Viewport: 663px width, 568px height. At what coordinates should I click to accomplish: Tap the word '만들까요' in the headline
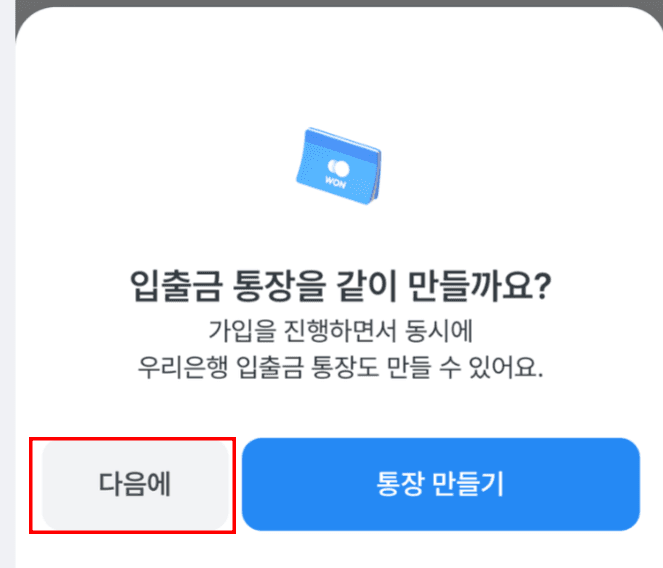tap(469, 287)
